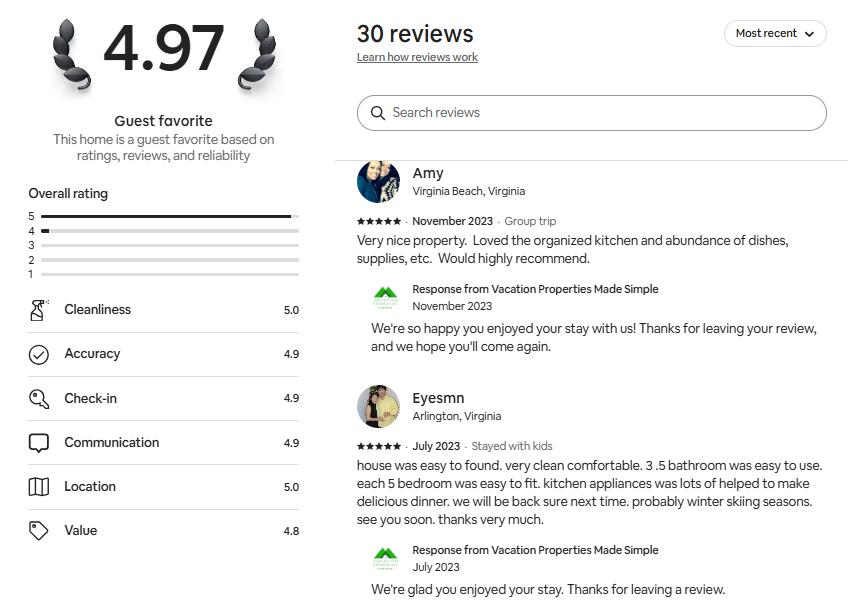Click Amy's profile photo
The image size is (849, 615).
[378, 182]
